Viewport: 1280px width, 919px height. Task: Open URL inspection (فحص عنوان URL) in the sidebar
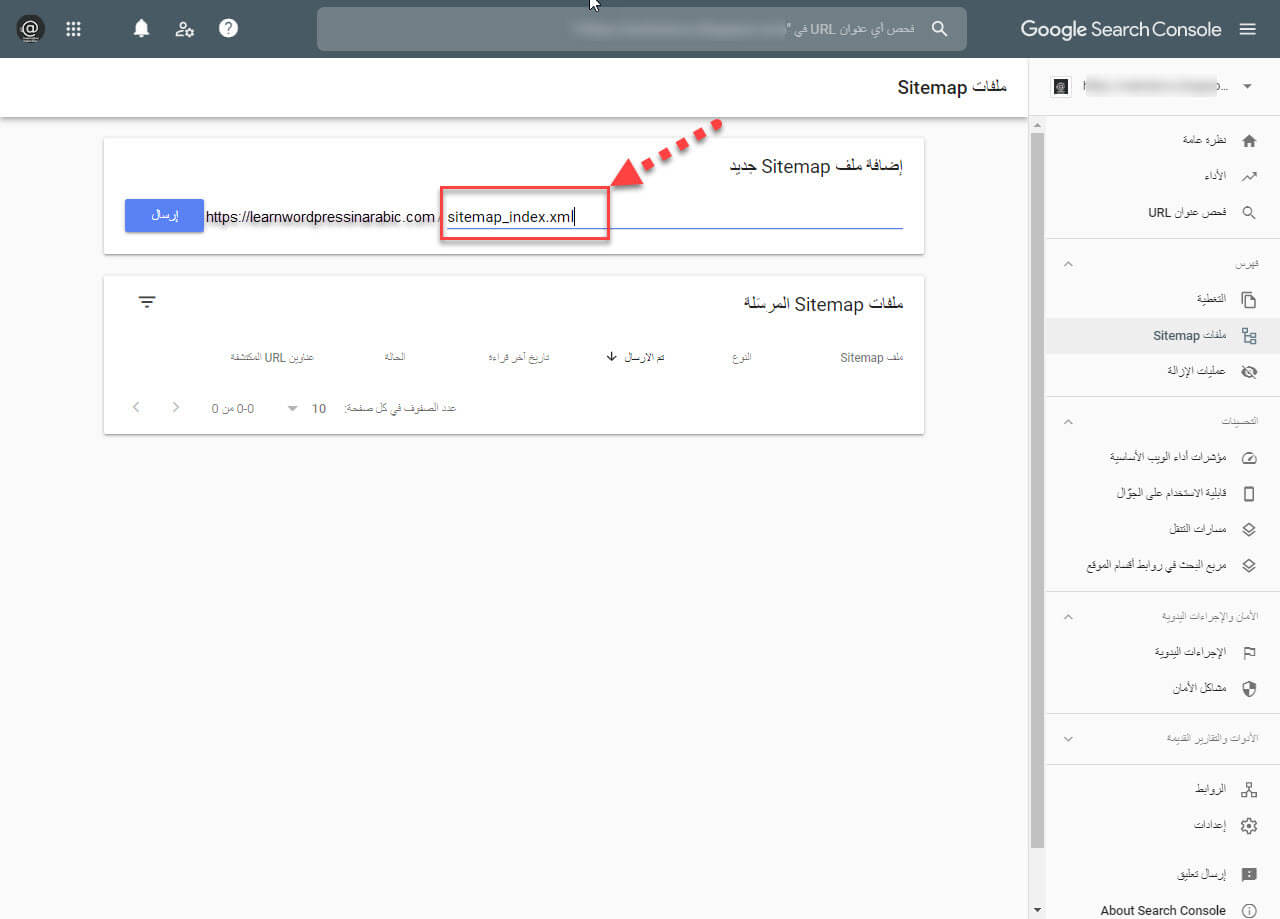pos(1187,213)
